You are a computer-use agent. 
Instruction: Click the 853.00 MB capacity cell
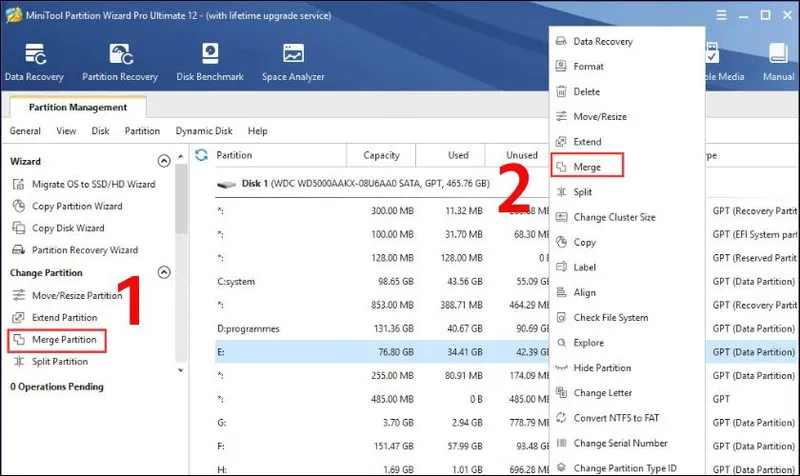click(392, 305)
